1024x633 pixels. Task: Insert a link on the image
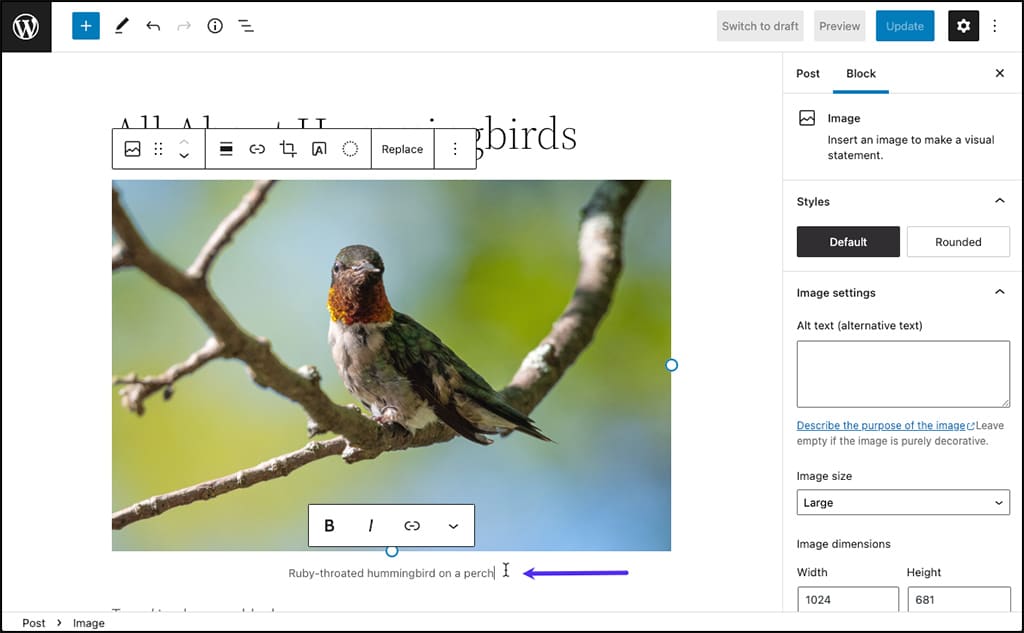pos(256,148)
